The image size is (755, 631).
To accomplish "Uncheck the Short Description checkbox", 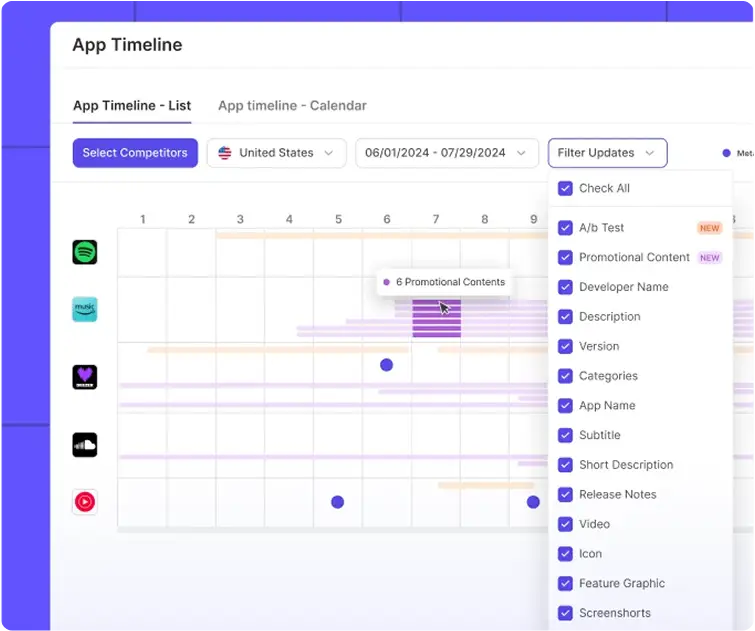I will 565,465.
